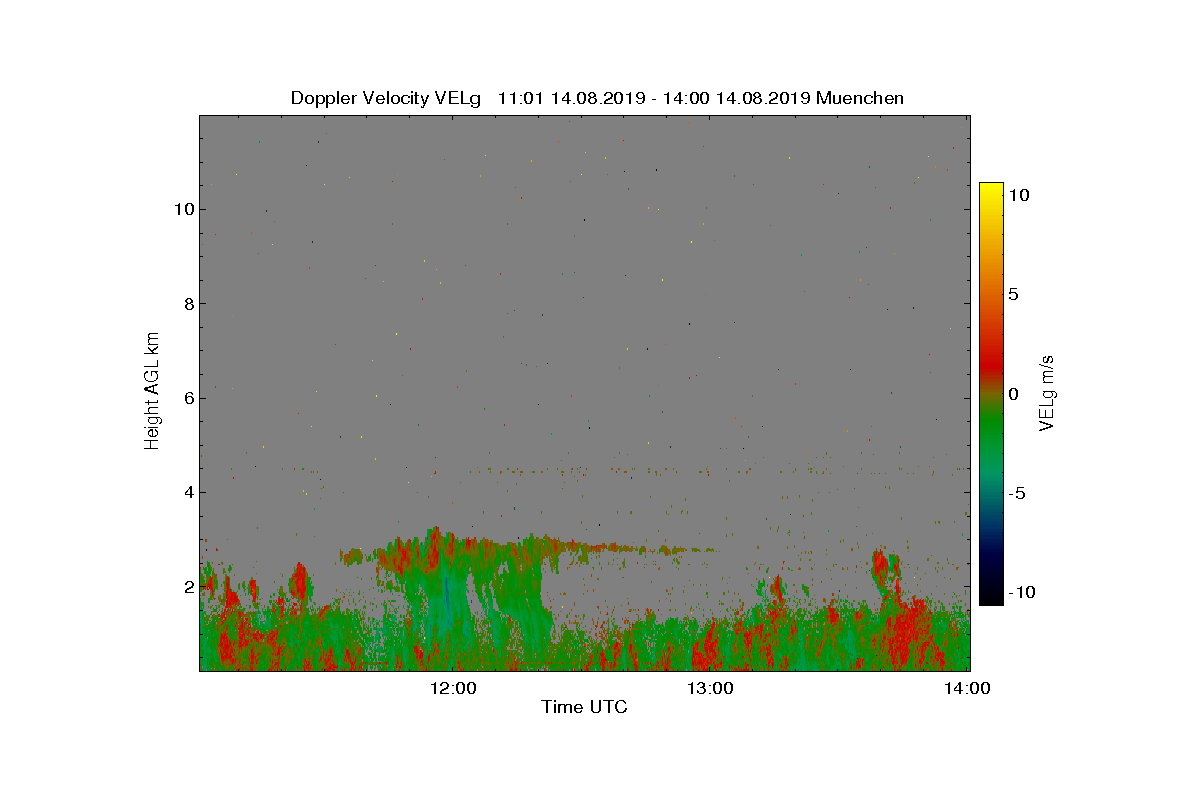Click the 'VELg m/s' colorbar label
This screenshot has width=1200, height=800.
tap(1047, 392)
